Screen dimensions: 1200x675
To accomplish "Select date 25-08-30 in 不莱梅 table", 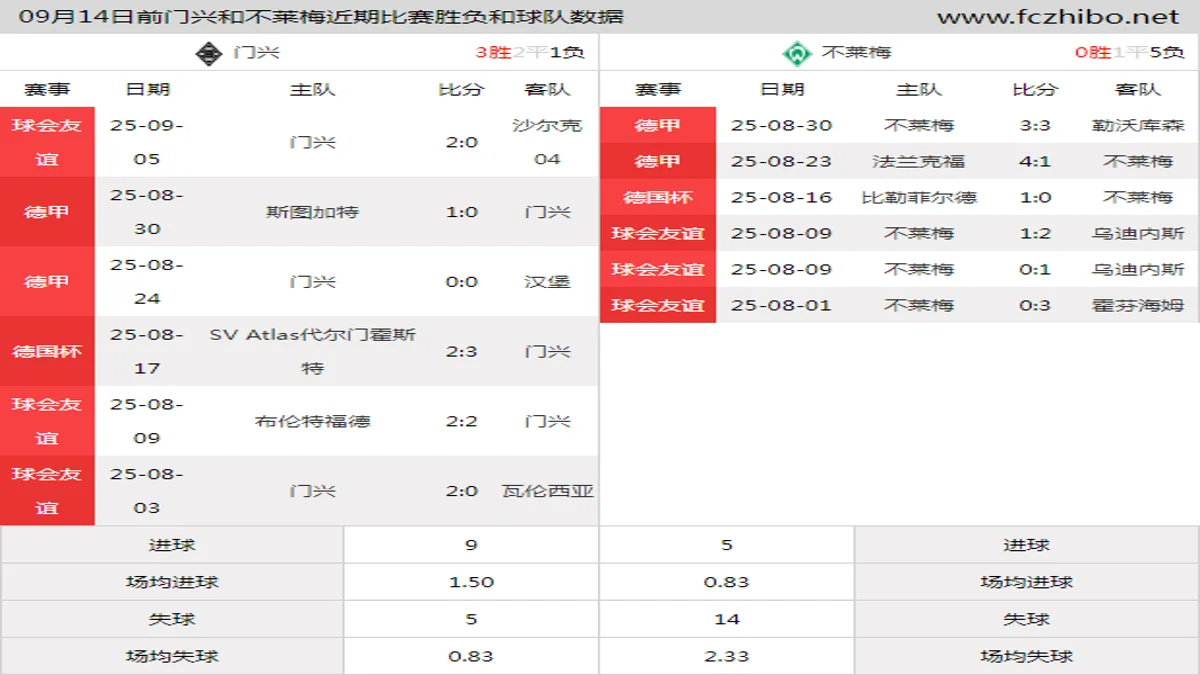I will point(781,125).
